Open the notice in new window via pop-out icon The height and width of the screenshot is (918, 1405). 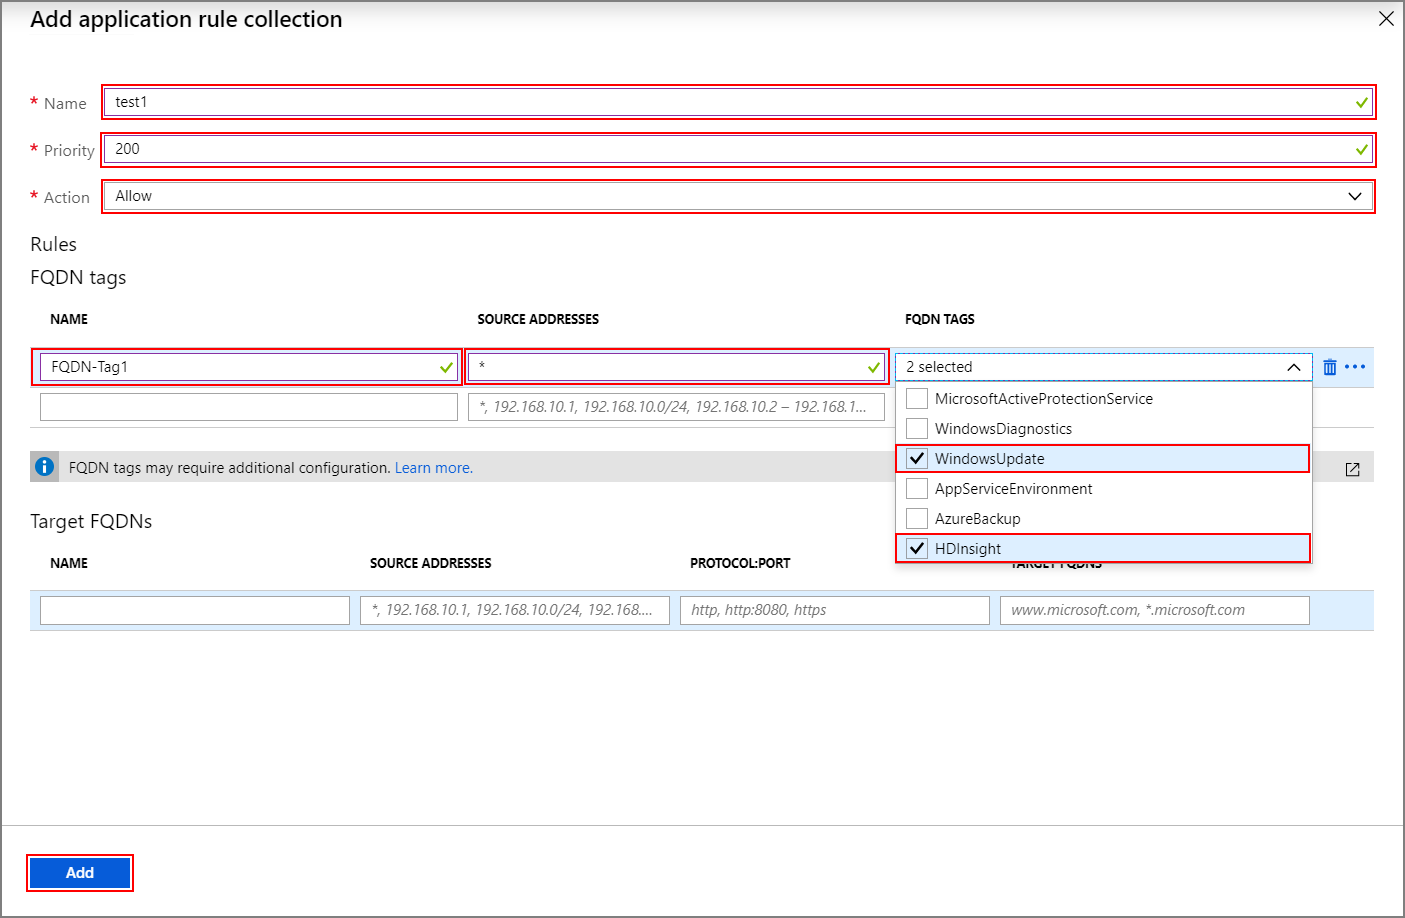(1352, 468)
